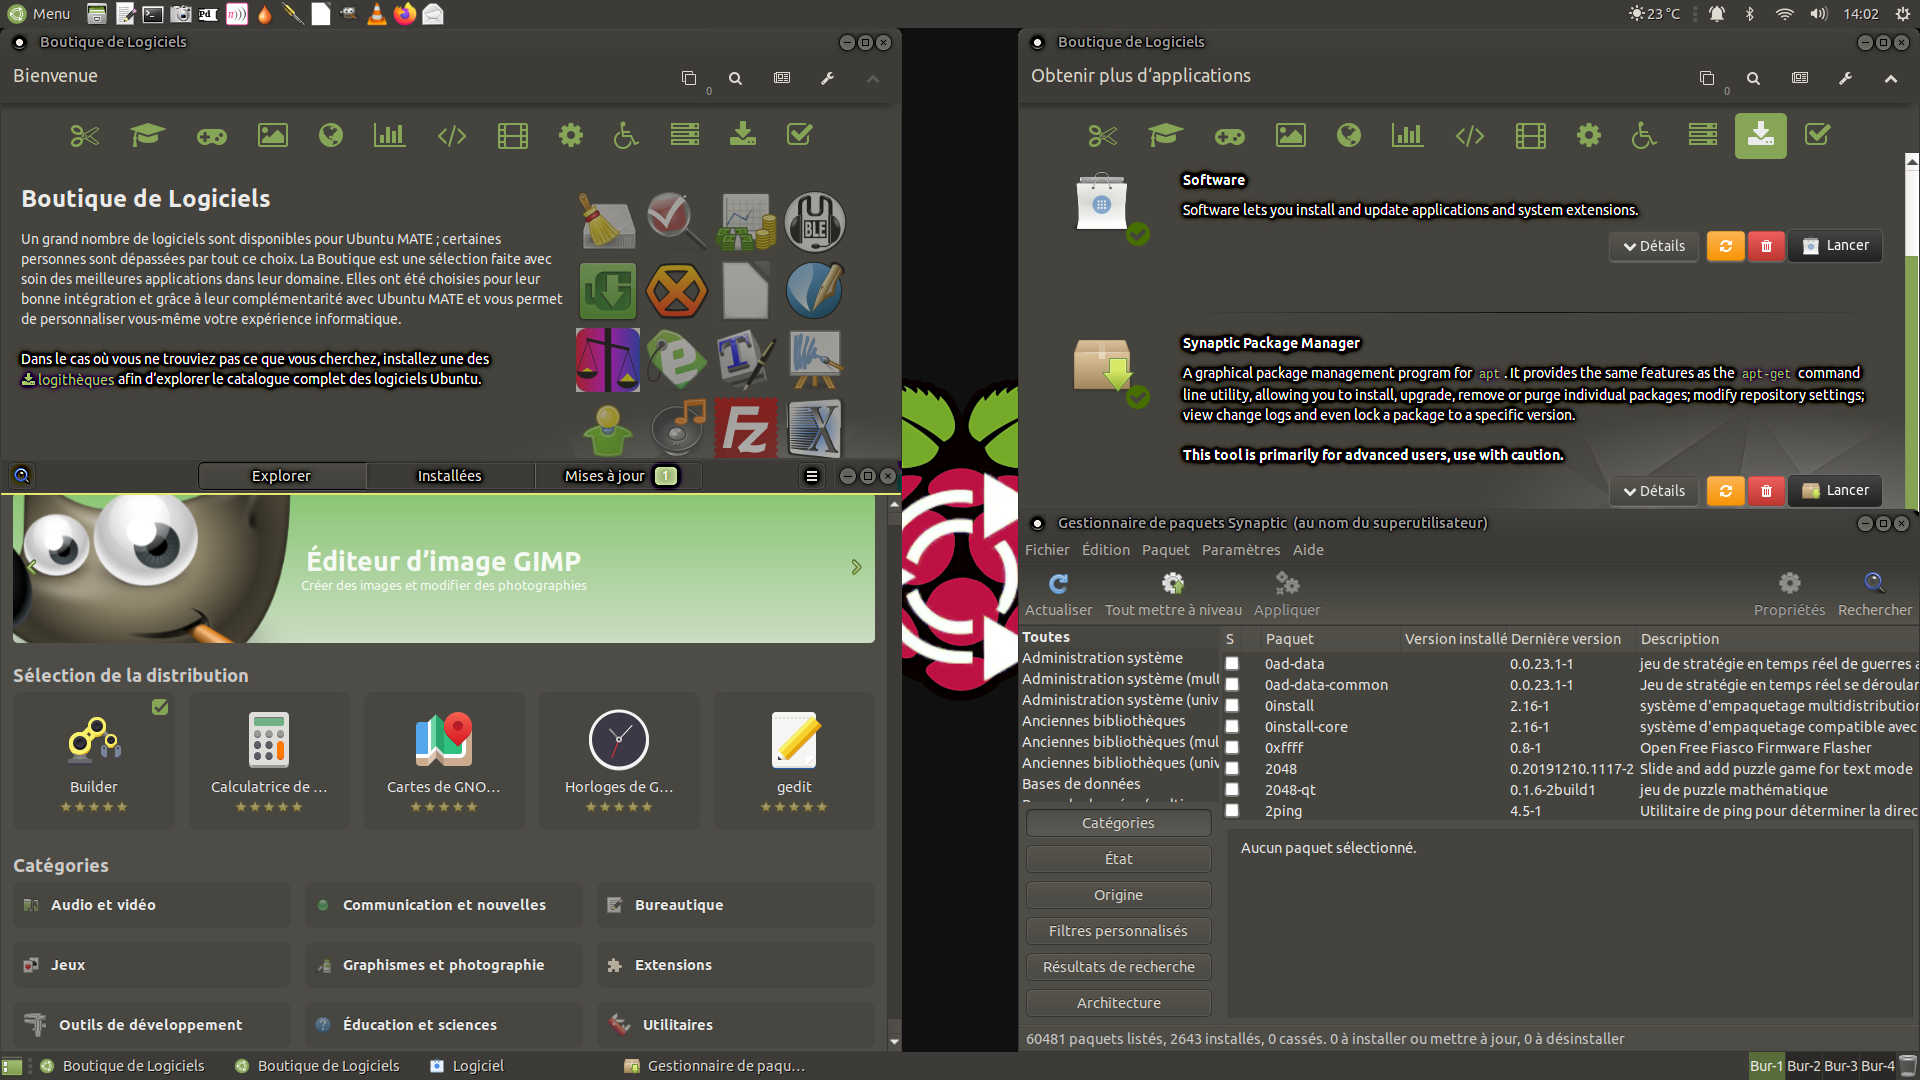The image size is (1920, 1080).
Task: Collapse the category bar chevron in right Boutique
Action: (x=1891, y=78)
